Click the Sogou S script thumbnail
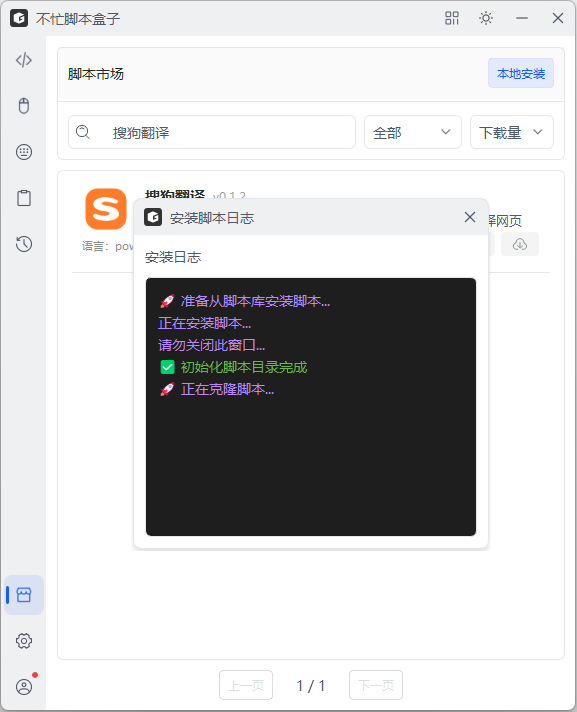 pyautogui.click(x=106, y=209)
